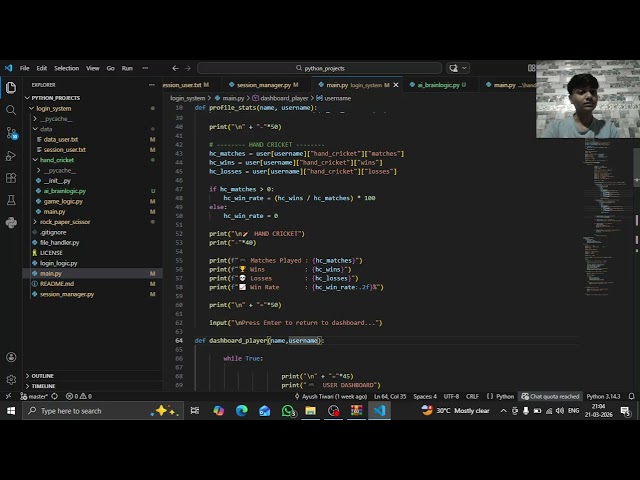Viewport: 640px width, 480px height.
Task: Open the remote window indicator
Action: [8, 396]
